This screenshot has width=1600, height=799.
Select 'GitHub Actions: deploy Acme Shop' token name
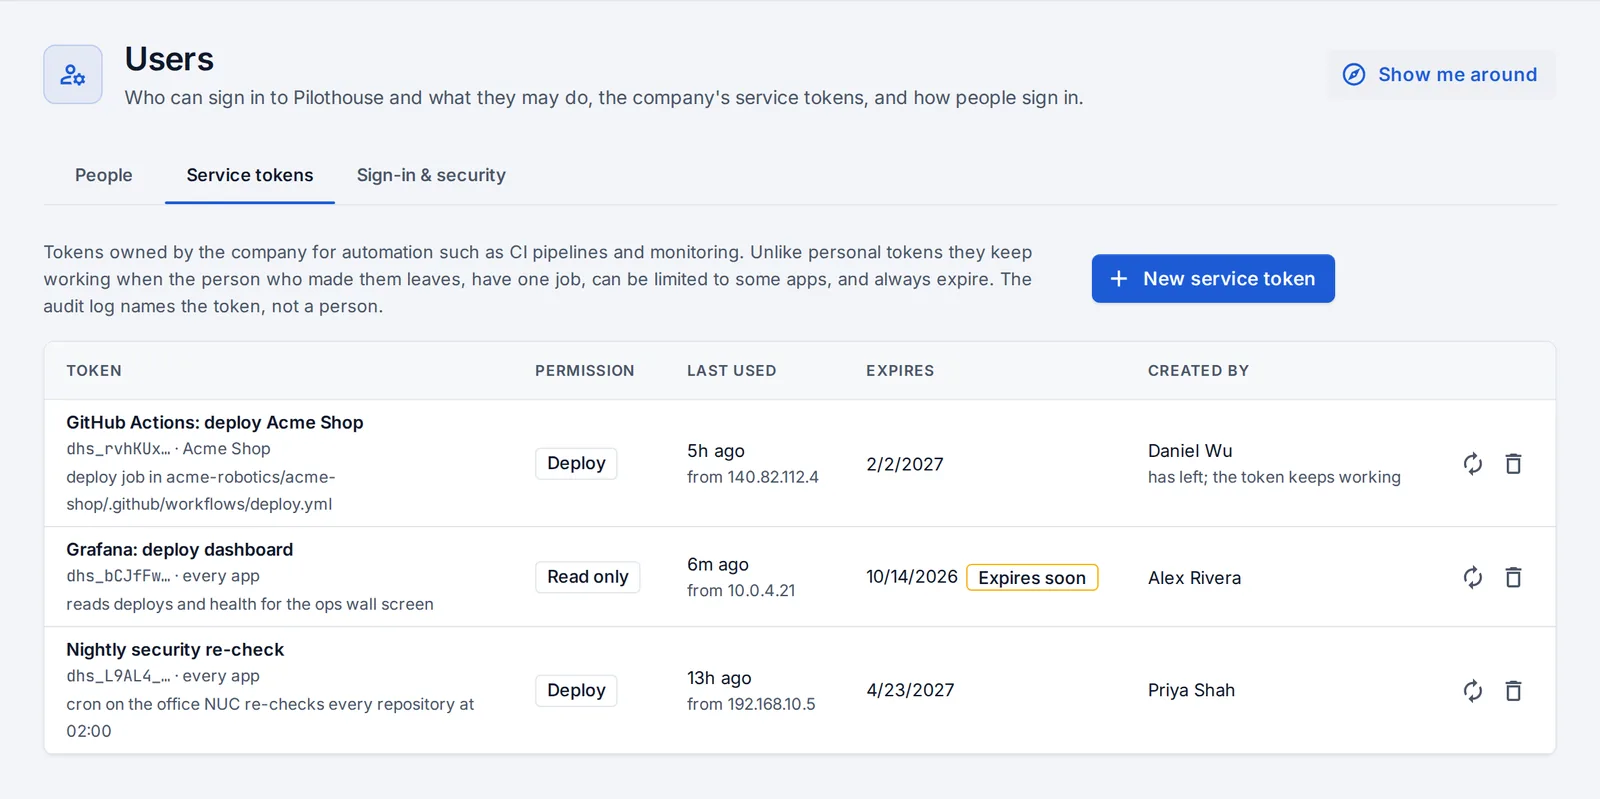[x=215, y=422]
